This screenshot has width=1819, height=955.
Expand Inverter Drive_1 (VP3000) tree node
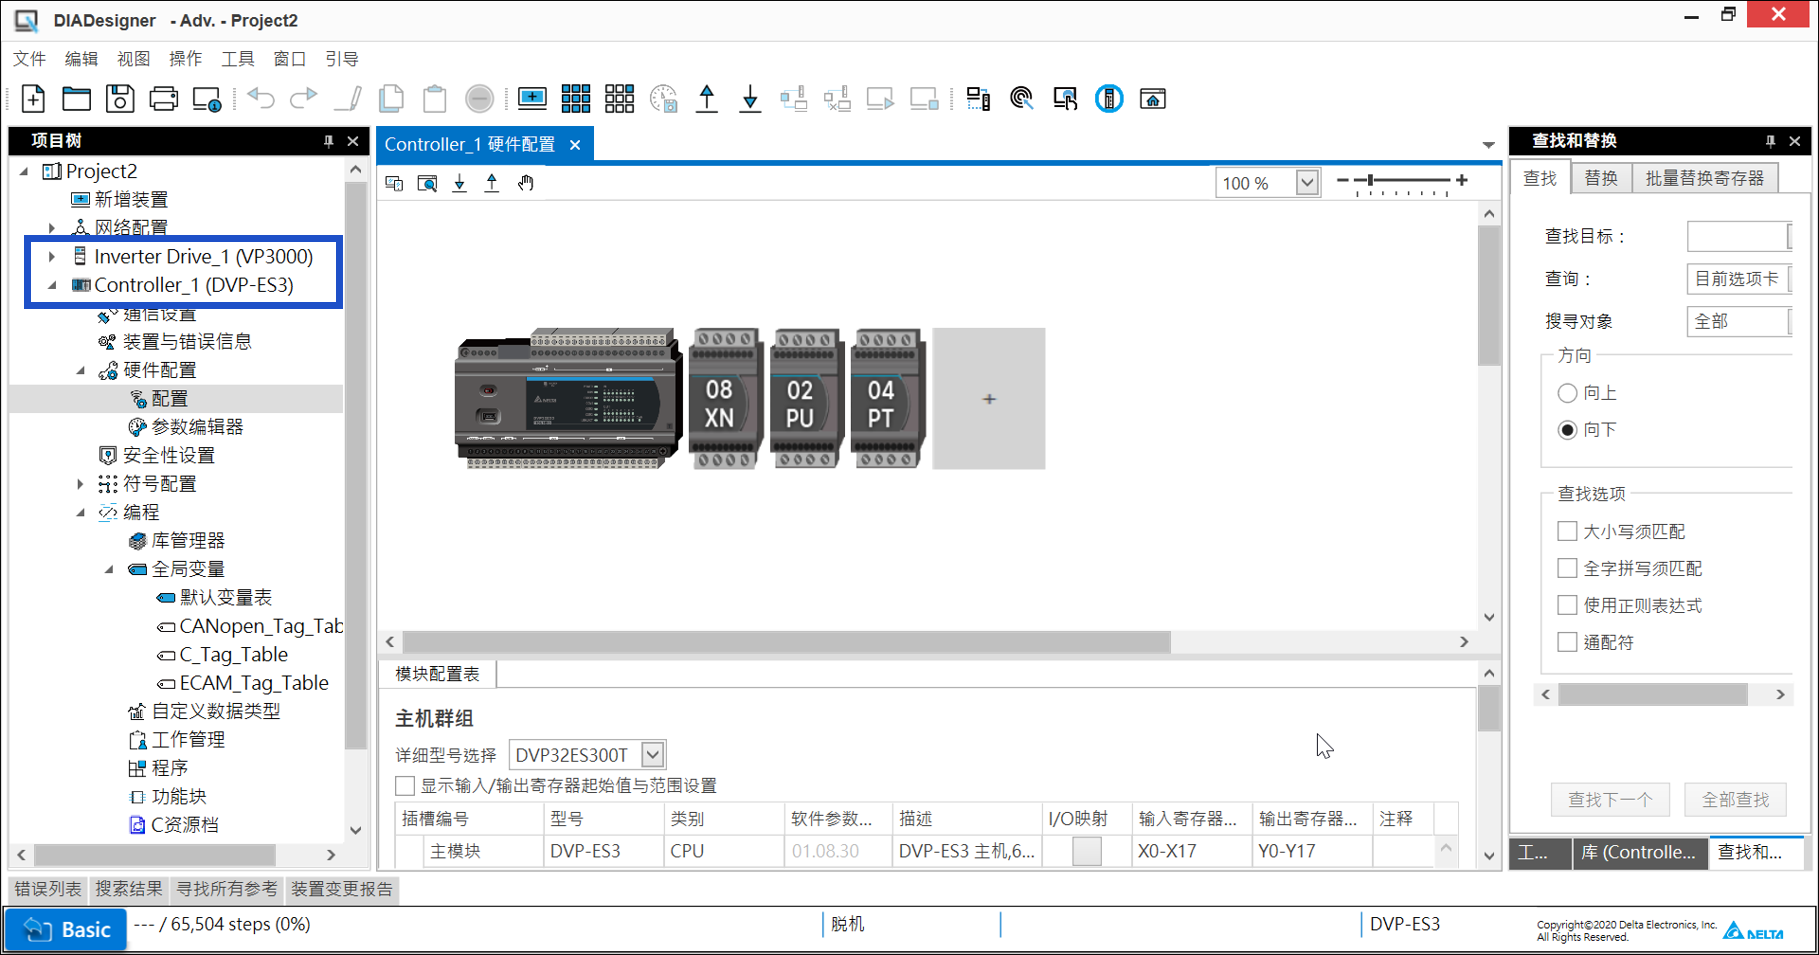[x=52, y=257]
